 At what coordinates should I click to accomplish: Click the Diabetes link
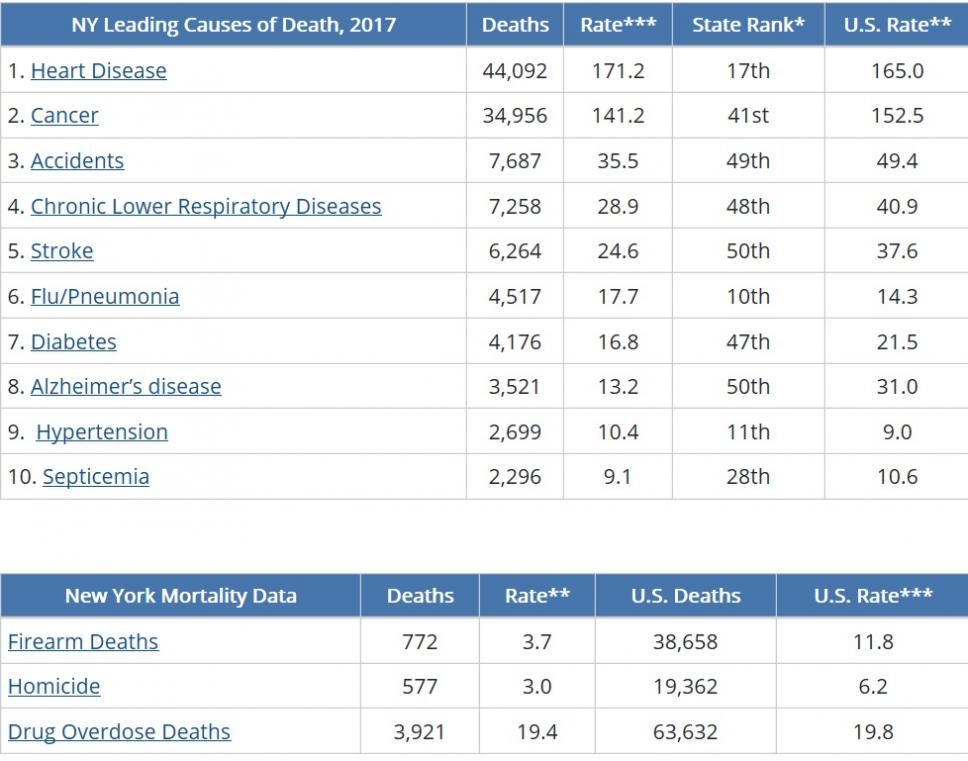point(73,342)
